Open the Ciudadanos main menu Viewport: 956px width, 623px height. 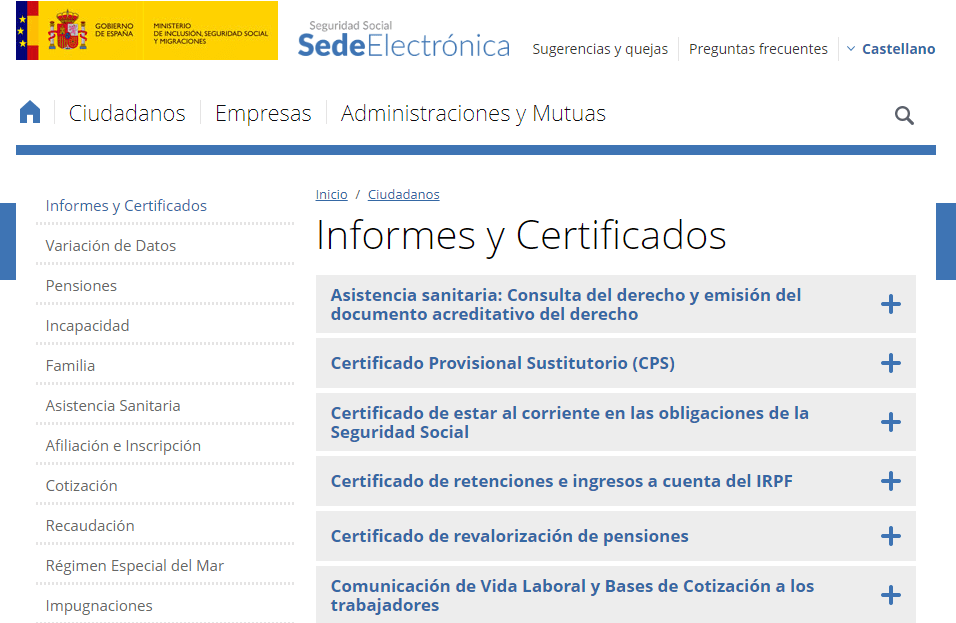[x=127, y=113]
